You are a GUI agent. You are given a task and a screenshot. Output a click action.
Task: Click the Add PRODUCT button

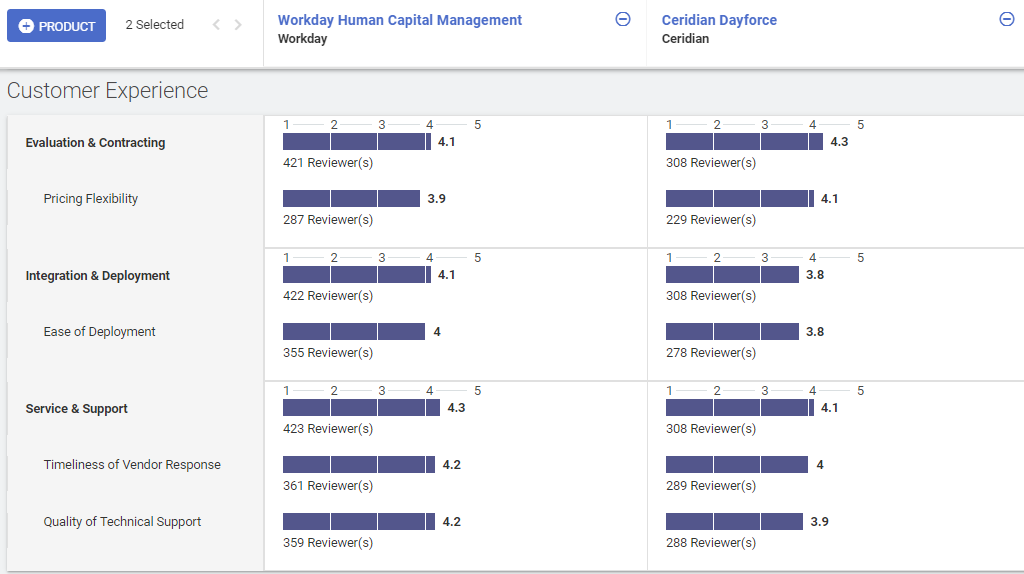tap(56, 25)
